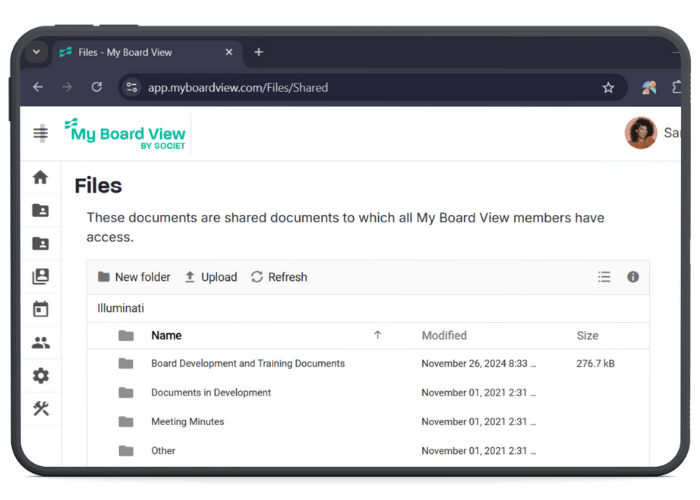
Task: Click folder icon of Other row
Action: point(126,450)
